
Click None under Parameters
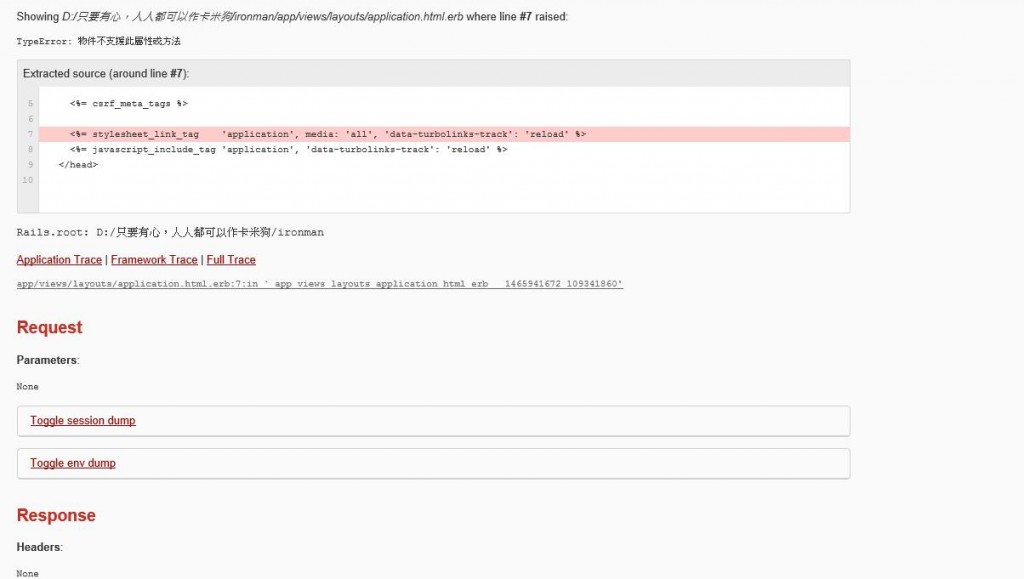(27, 387)
